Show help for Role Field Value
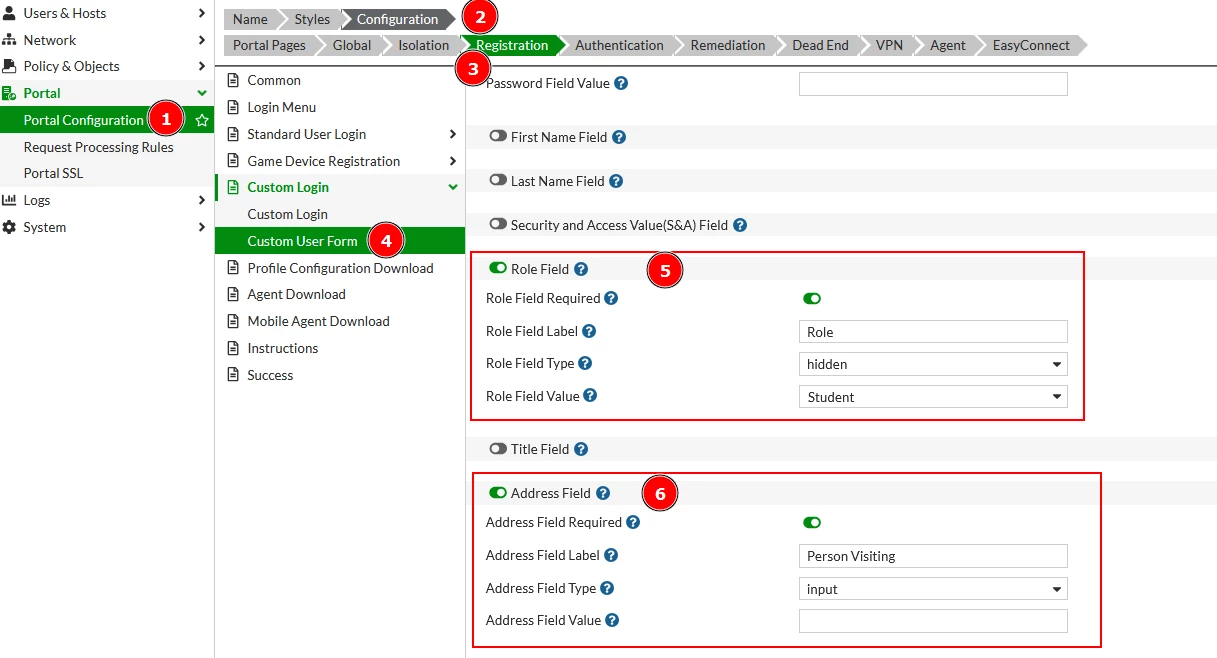This screenshot has width=1217, height=658. click(x=591, y=396)
